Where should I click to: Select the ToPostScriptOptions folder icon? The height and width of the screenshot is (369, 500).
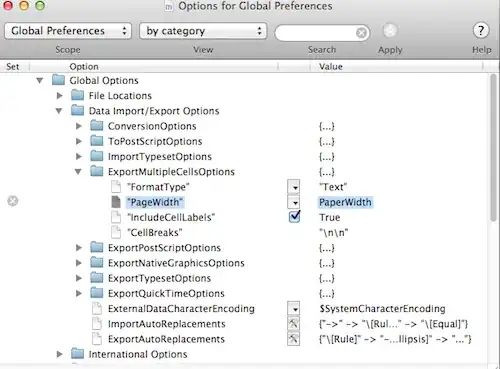(x=97, y=141)
